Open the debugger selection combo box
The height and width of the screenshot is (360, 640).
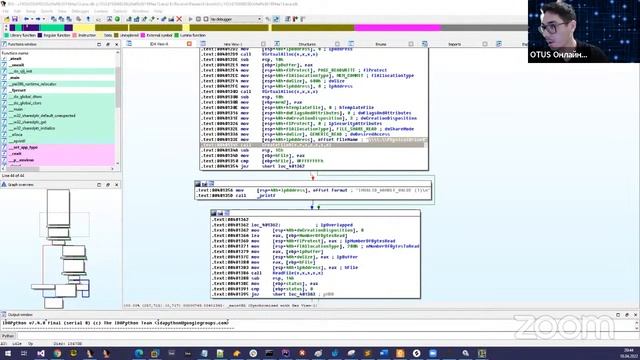tap(236, 19)
